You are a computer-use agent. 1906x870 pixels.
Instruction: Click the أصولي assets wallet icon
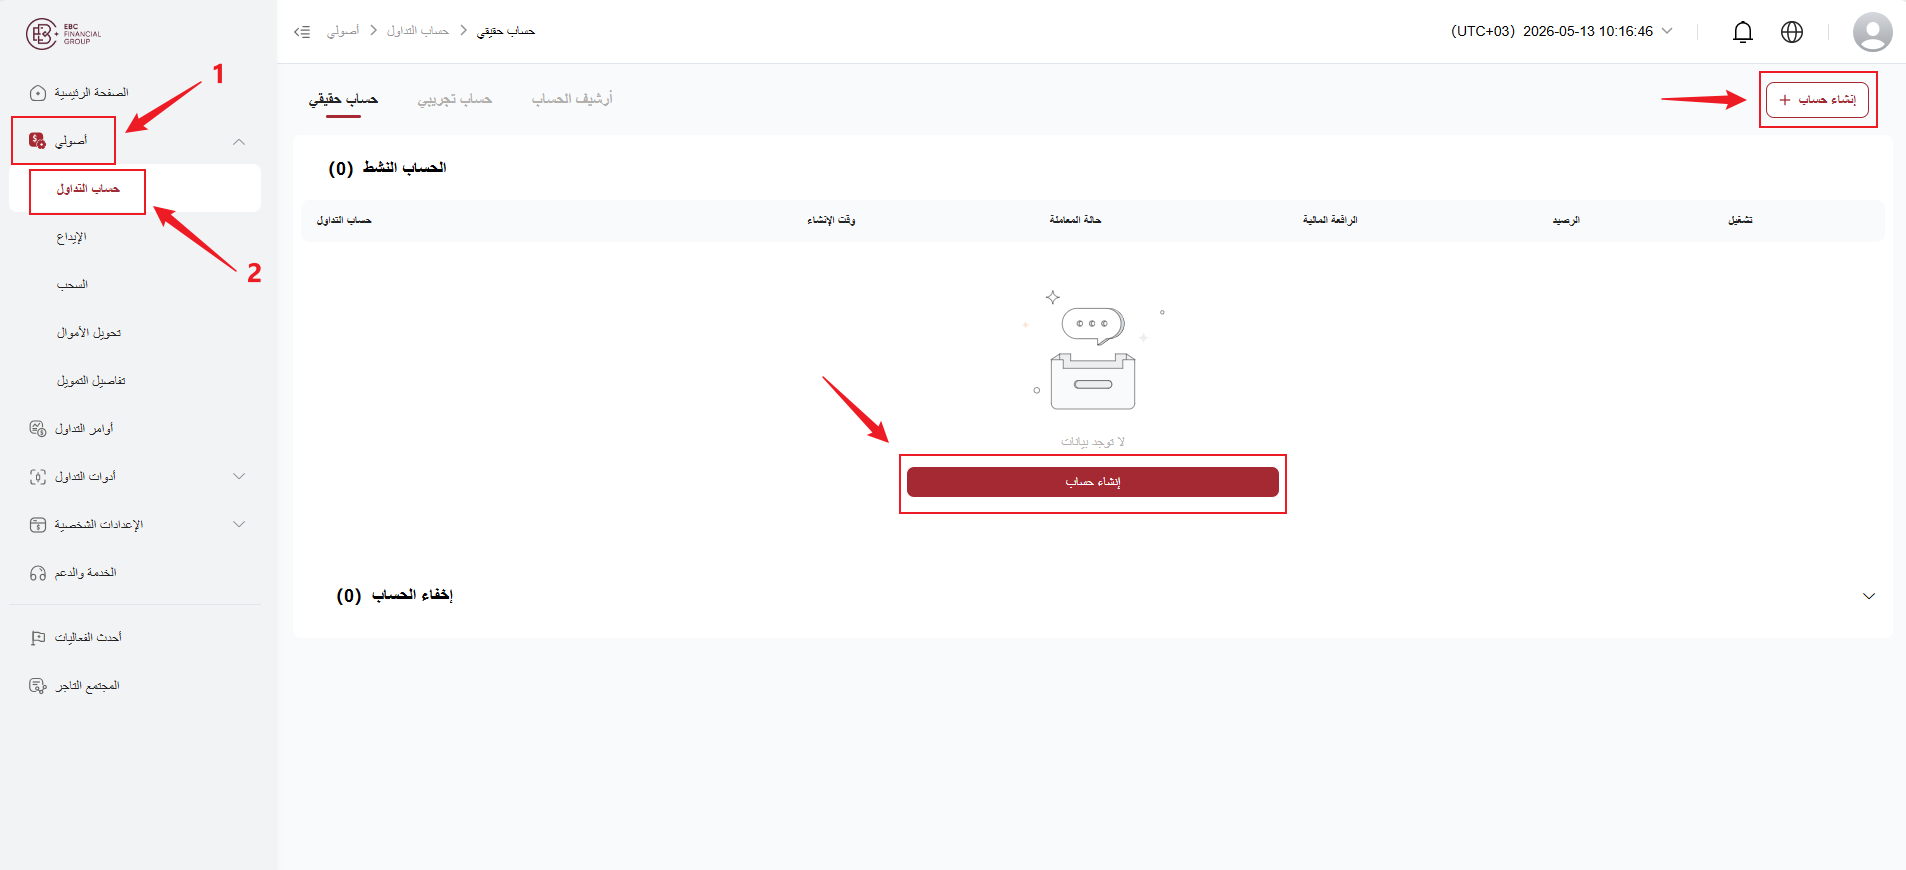coord(38,141)
